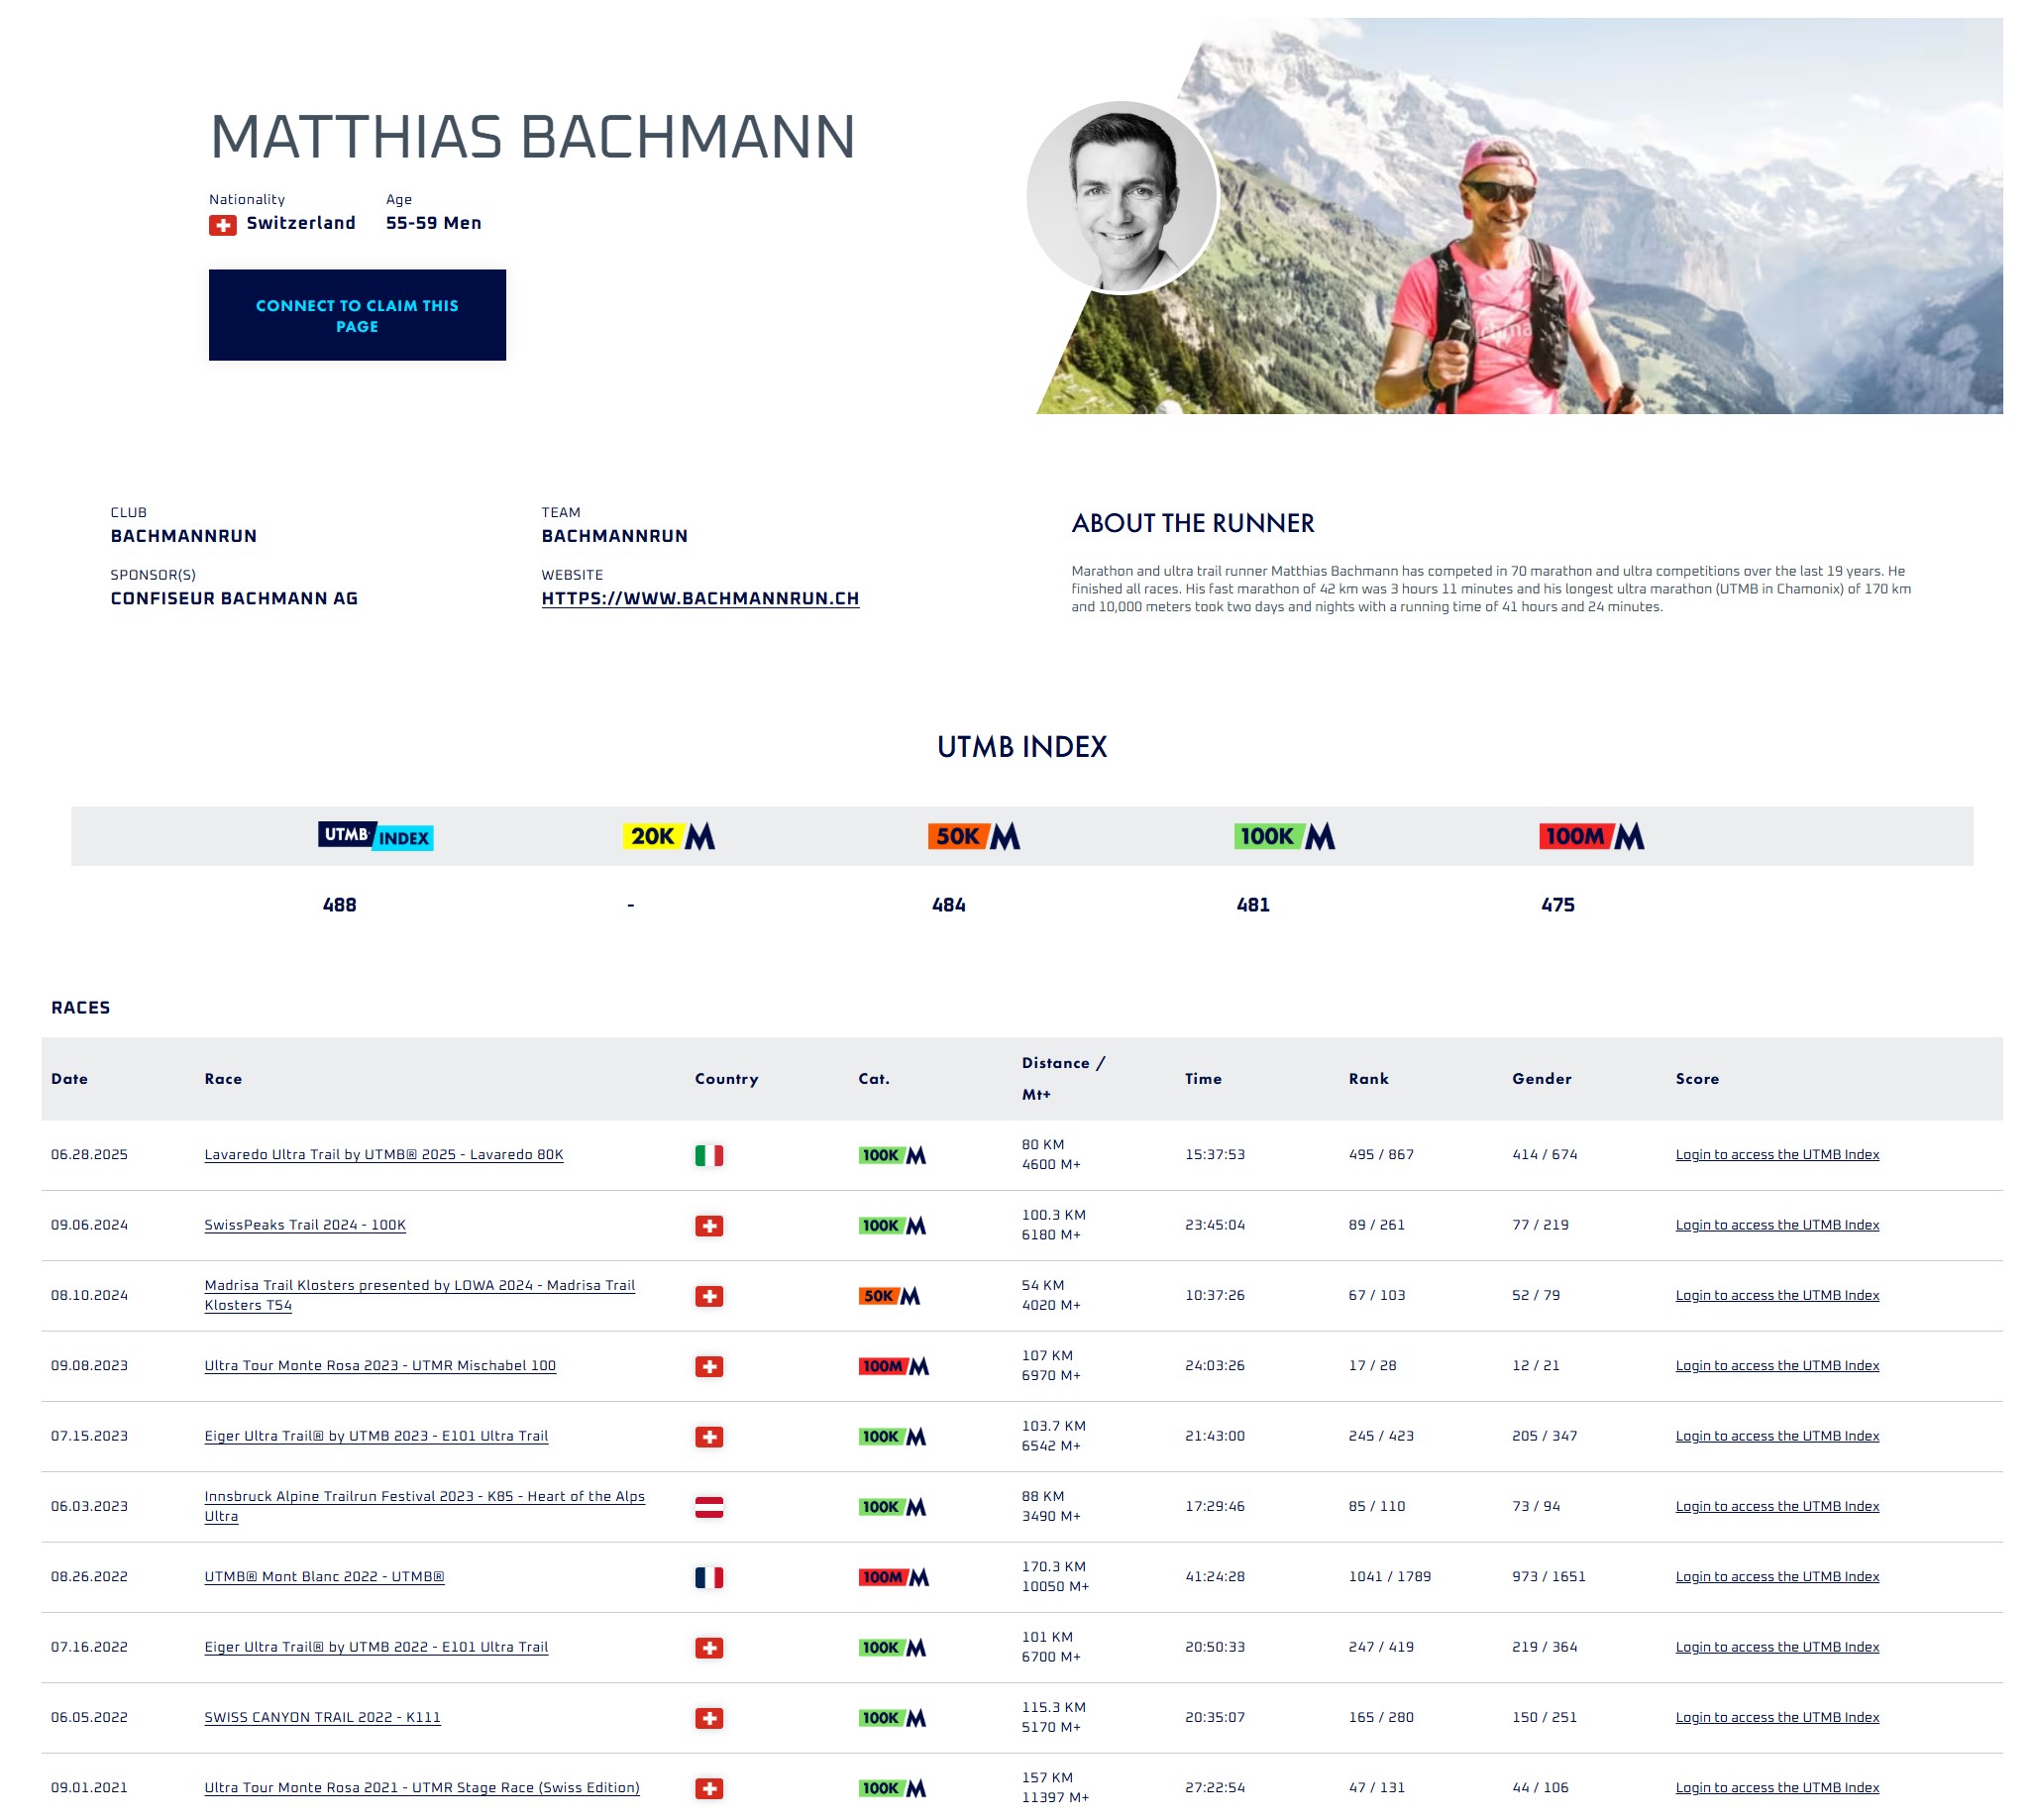The width and height of the screenshot is (2034, 1820).
Task: Click 100K badge in Eiger 2023 row
Action: pos(892,1437)
